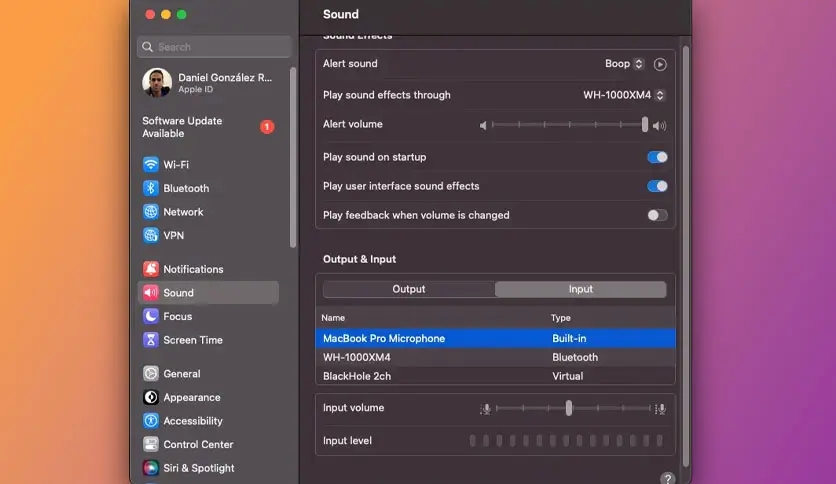Play the Boop alert sound preview
This screenshot has height=484, width=836.
(x=660, y=64)
